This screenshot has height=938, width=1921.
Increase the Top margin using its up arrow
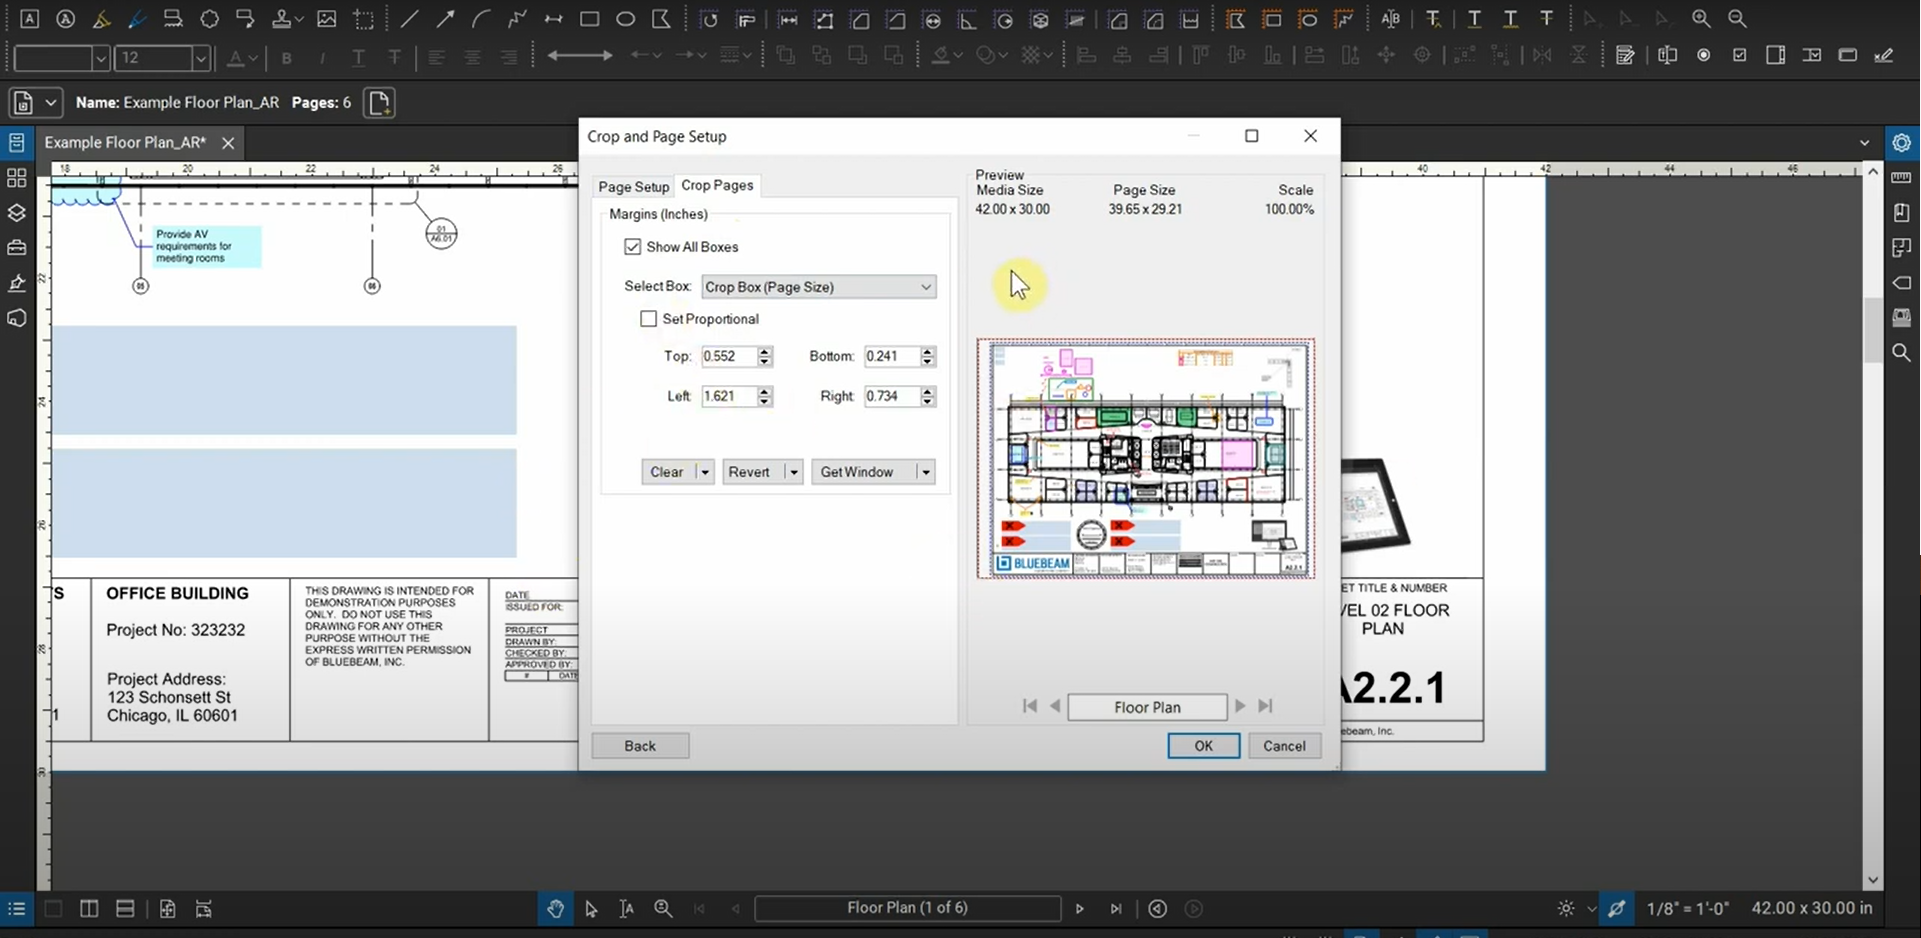coord(764,351)
